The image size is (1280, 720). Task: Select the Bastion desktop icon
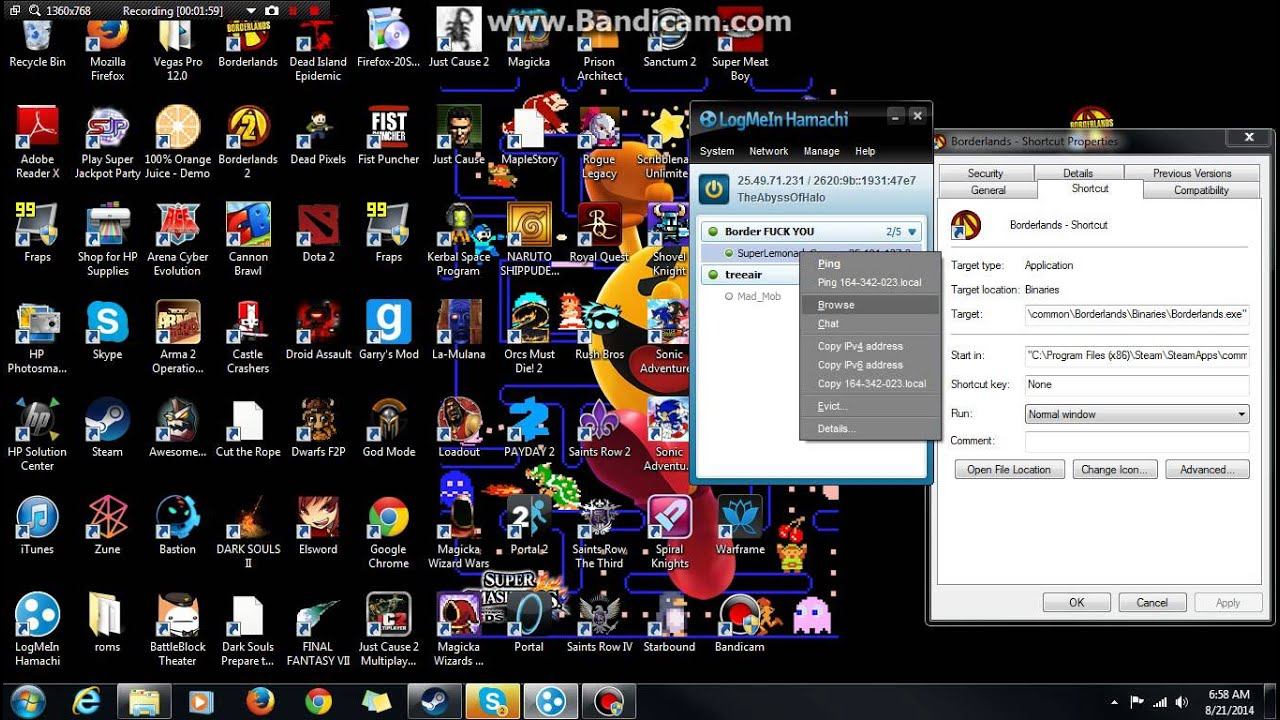click(x=177, y=524)
